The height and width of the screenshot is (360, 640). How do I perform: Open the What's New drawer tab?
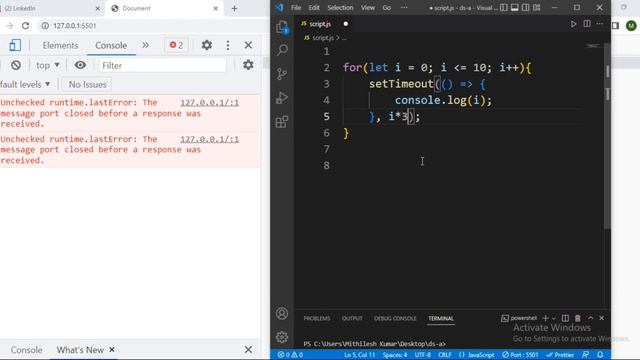tap(80, 350)
